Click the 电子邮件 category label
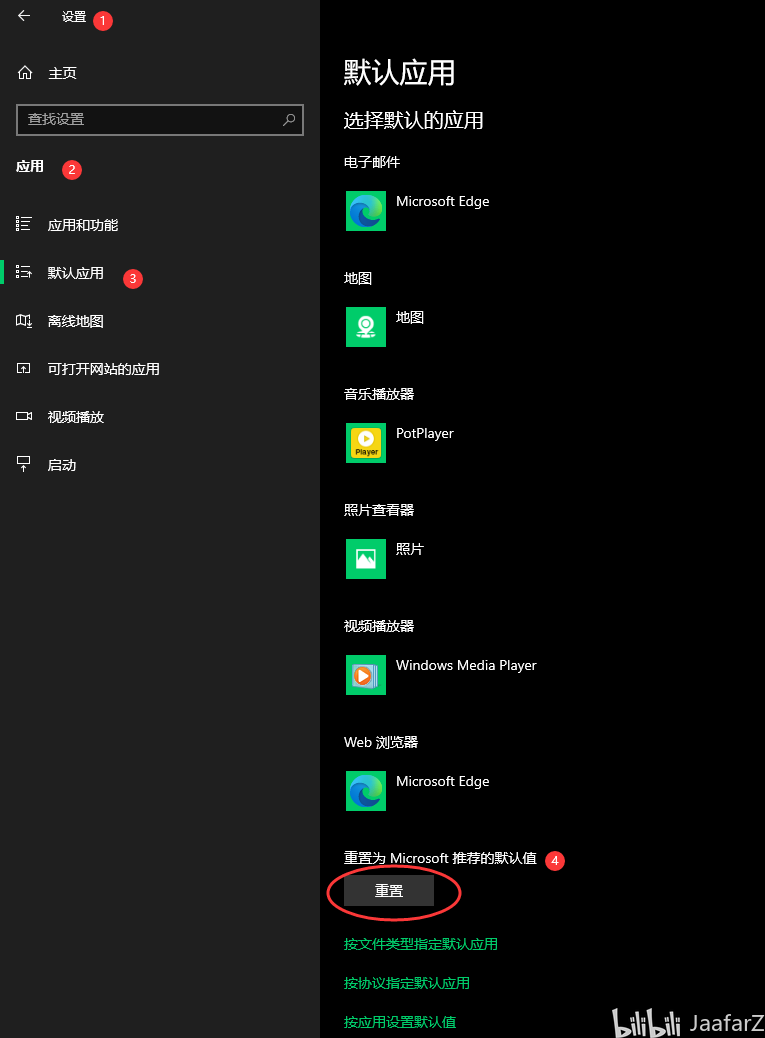 [372, 162]
